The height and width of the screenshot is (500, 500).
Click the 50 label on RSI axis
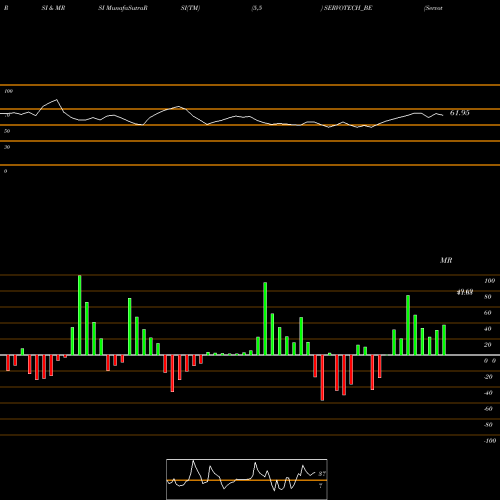pyautogui.click(x=7, y=131)
